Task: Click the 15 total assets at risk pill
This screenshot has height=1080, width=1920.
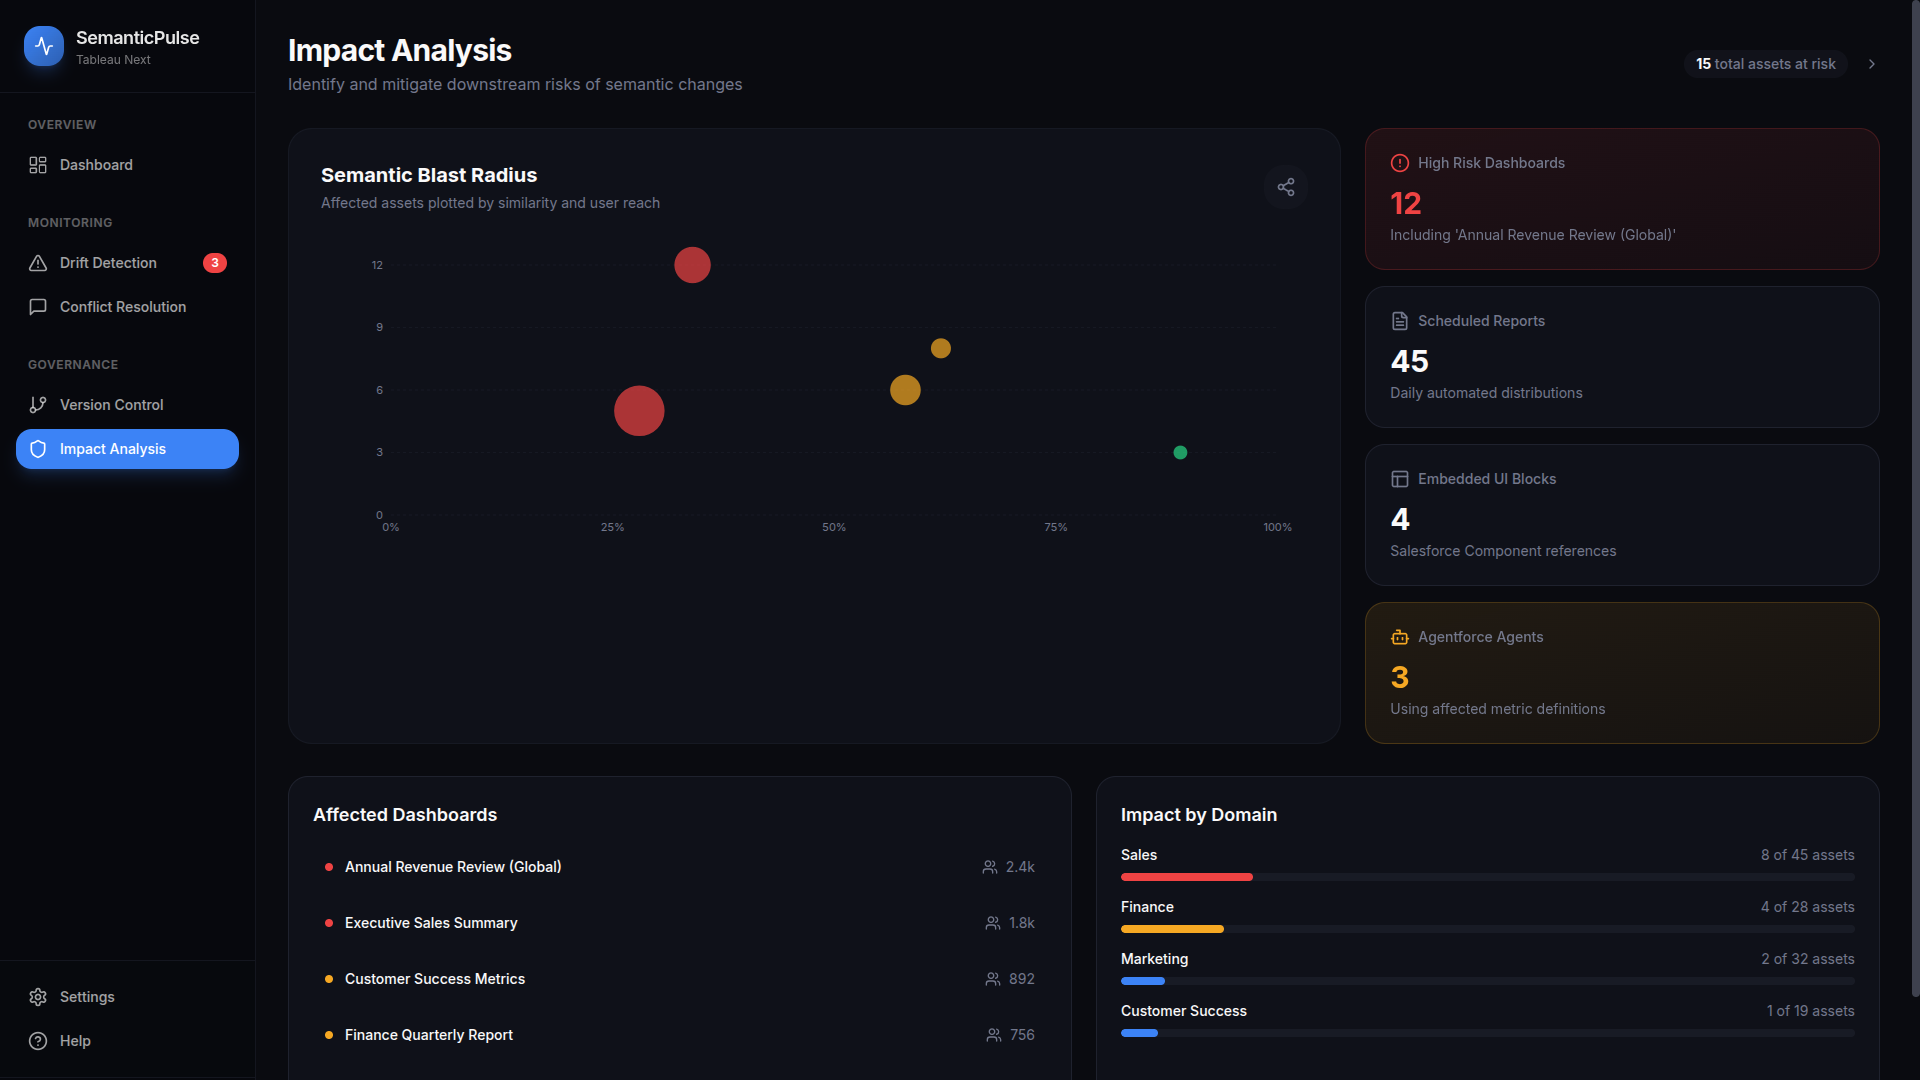Action: (1765, 64)
